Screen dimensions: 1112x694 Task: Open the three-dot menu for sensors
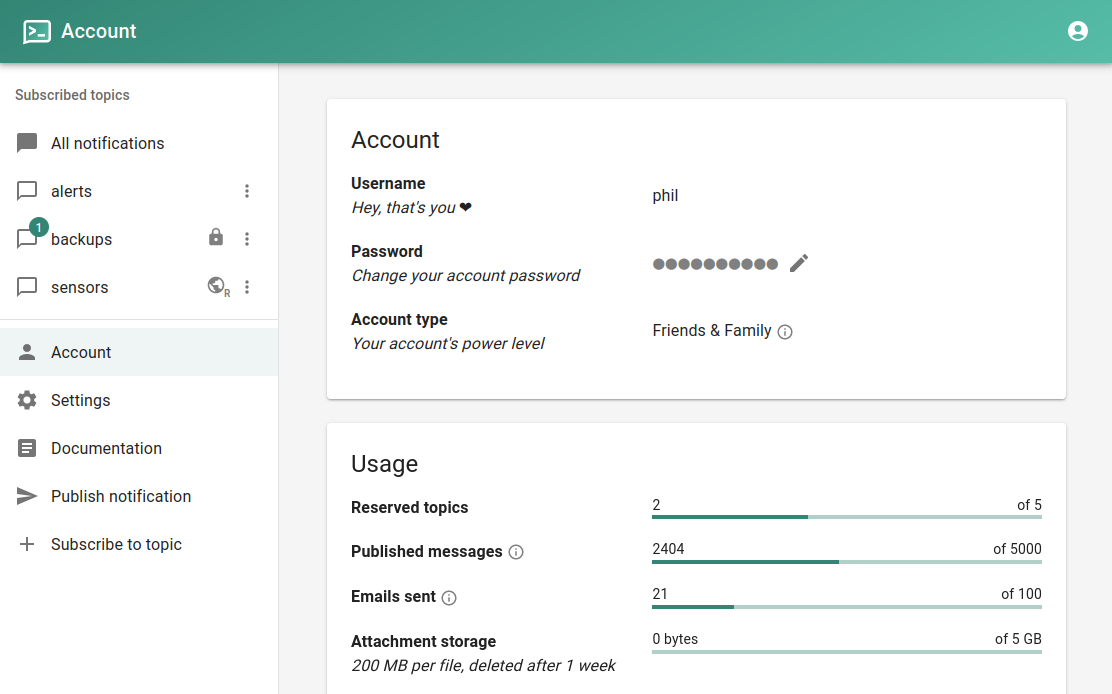point(247,287)
